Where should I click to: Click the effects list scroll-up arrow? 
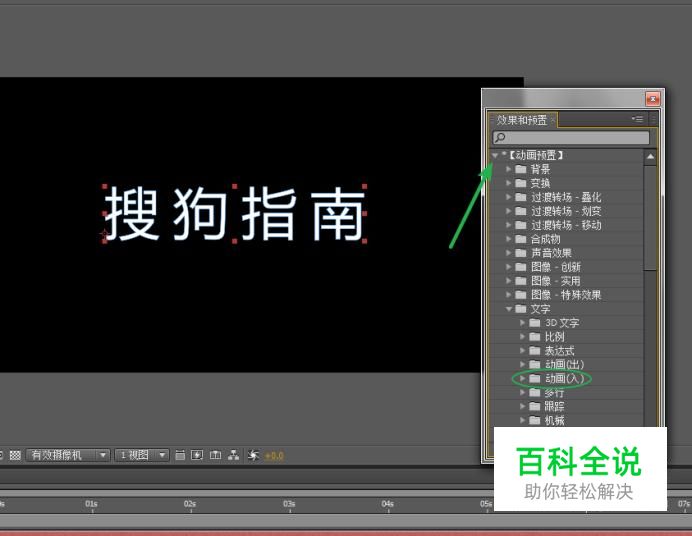(650, 157)
